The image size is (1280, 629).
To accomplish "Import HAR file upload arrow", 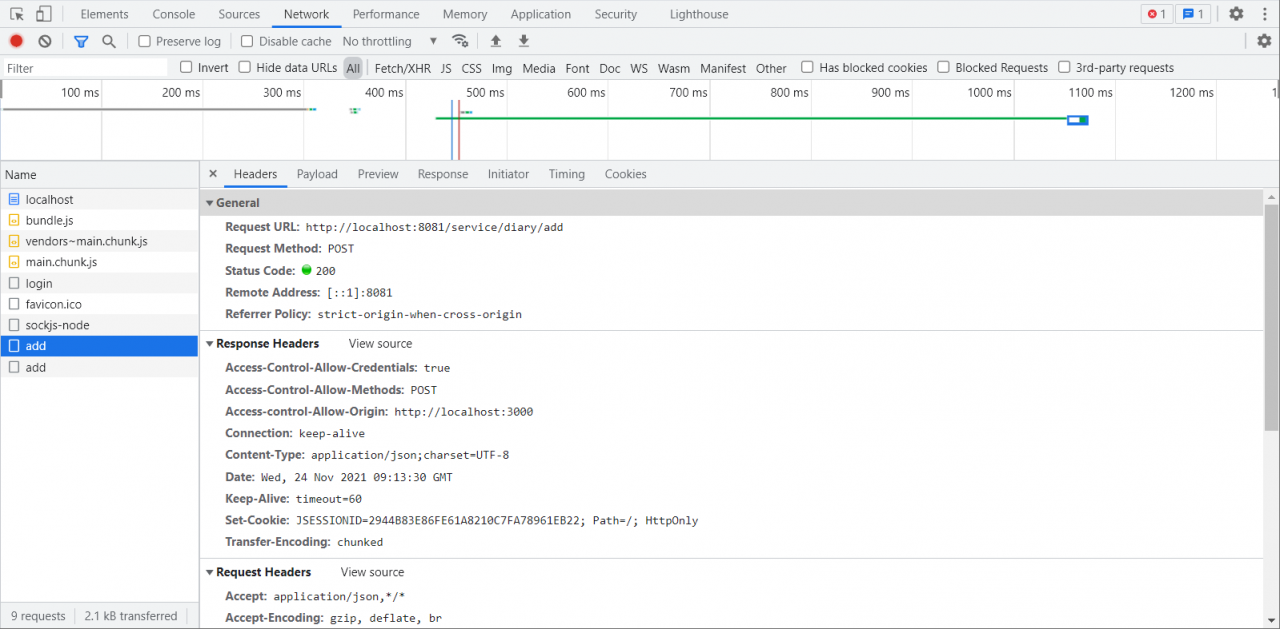I will pos(495,41).
